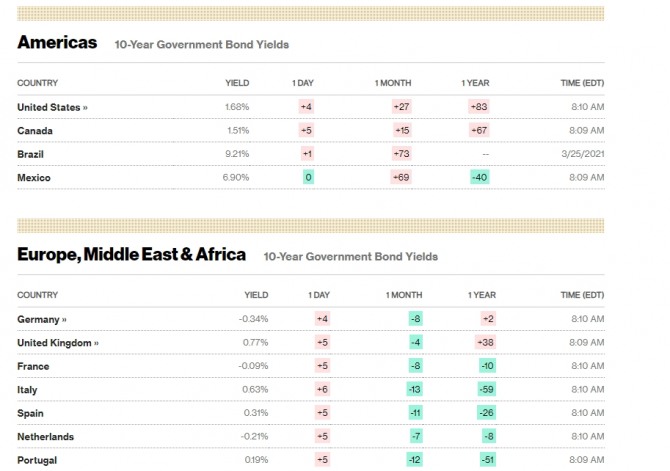
Task: Click the Italy country name
Action: (x=27, y=390)
